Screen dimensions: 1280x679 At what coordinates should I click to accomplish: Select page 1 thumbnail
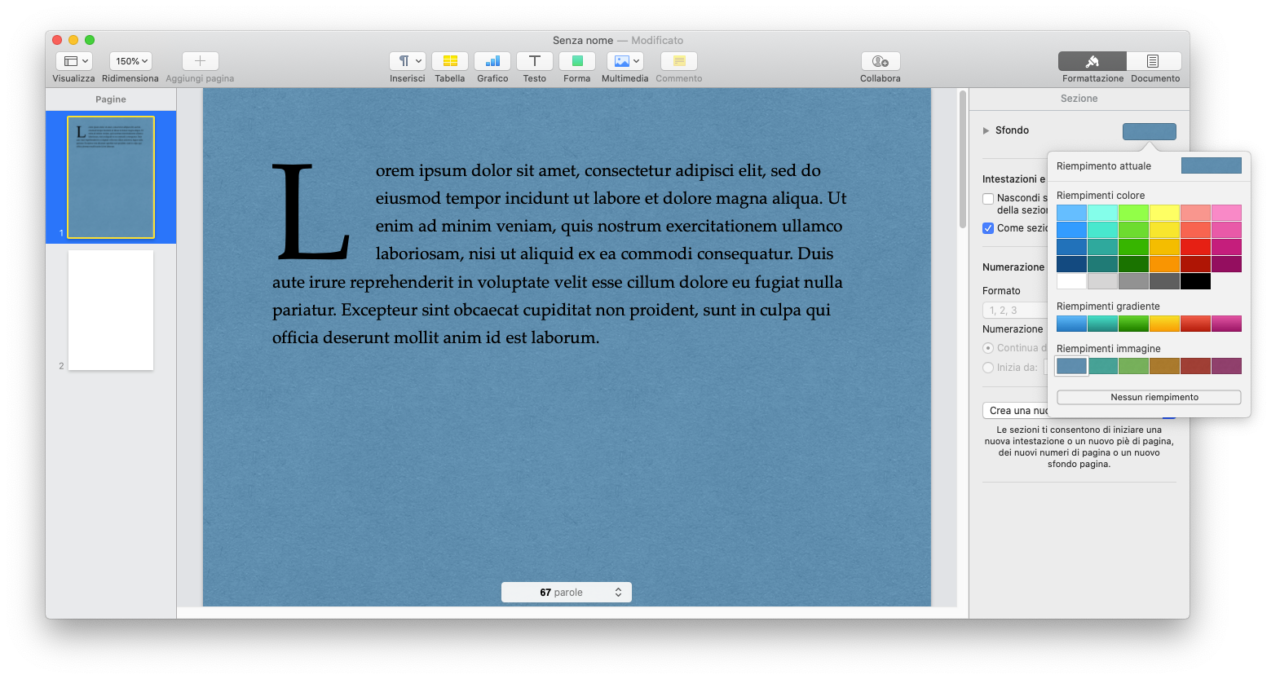click(x=111, y=177)
